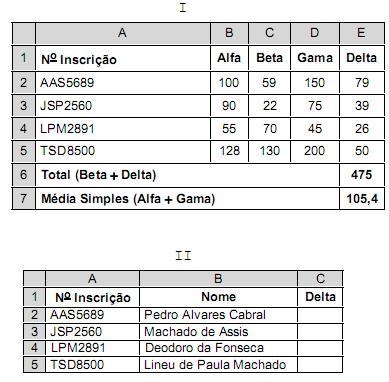Screen dimensions: 389x382
Task: Click the Alfa header cell
Action: [x=229, y=58]
